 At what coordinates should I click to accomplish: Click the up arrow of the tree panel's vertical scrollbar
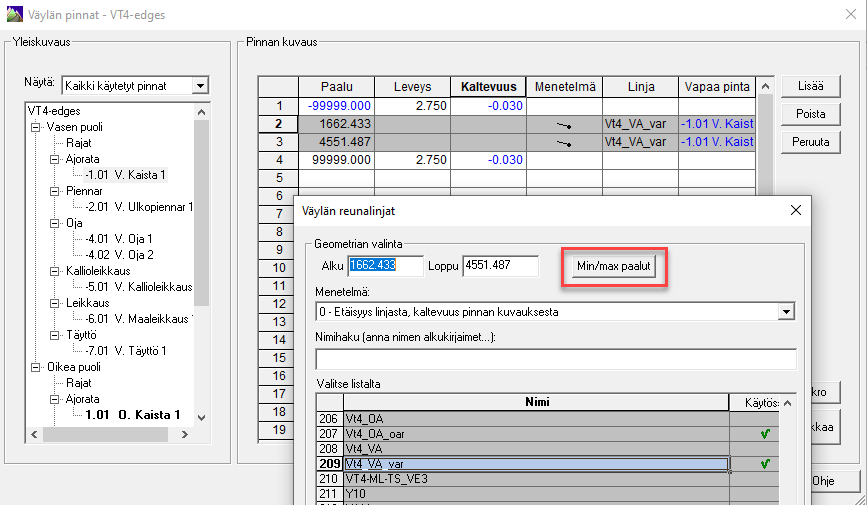[201, 112]
